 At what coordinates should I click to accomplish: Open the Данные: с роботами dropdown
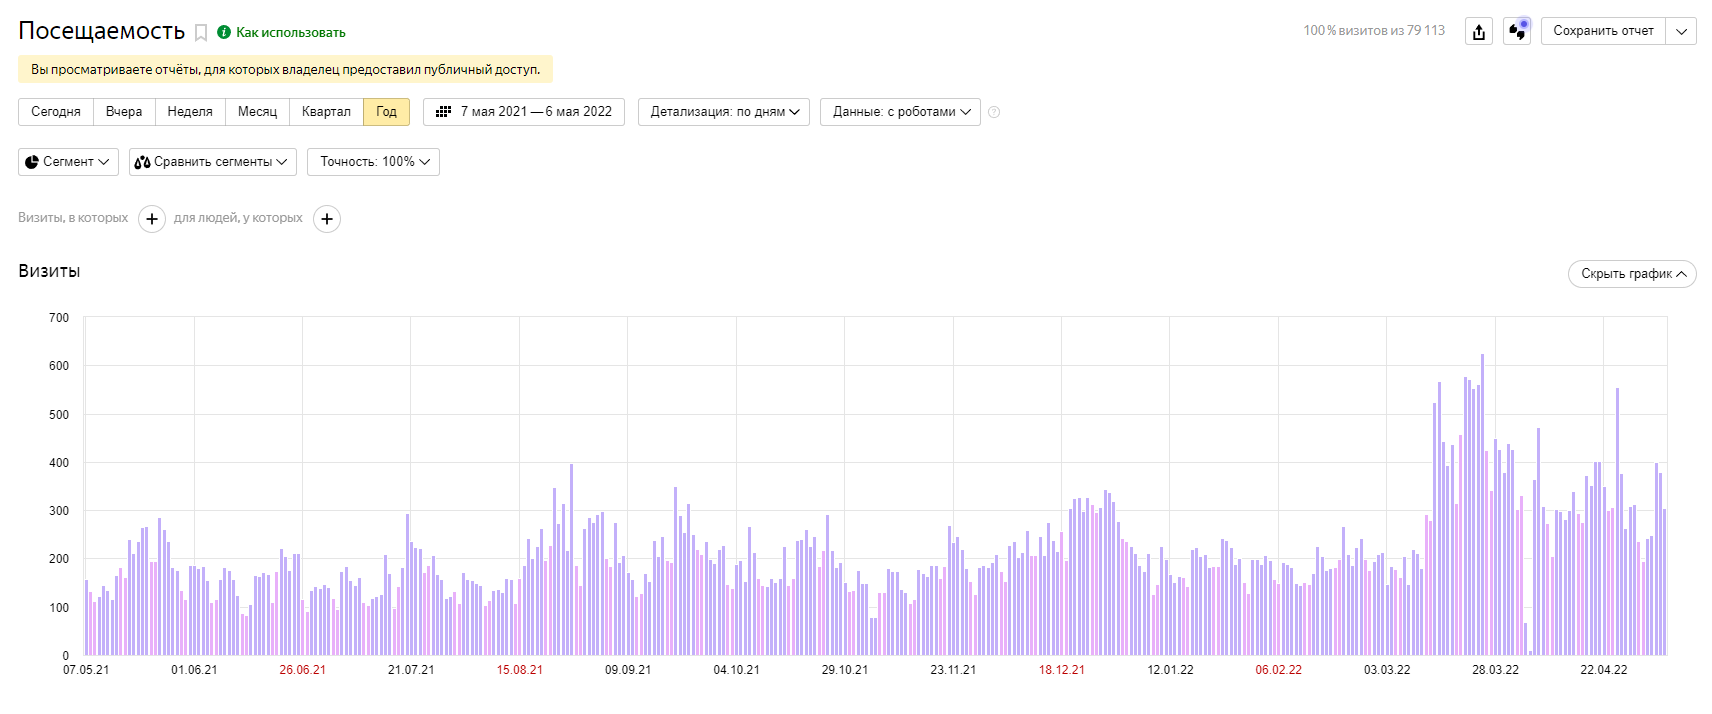click(900, 112)
